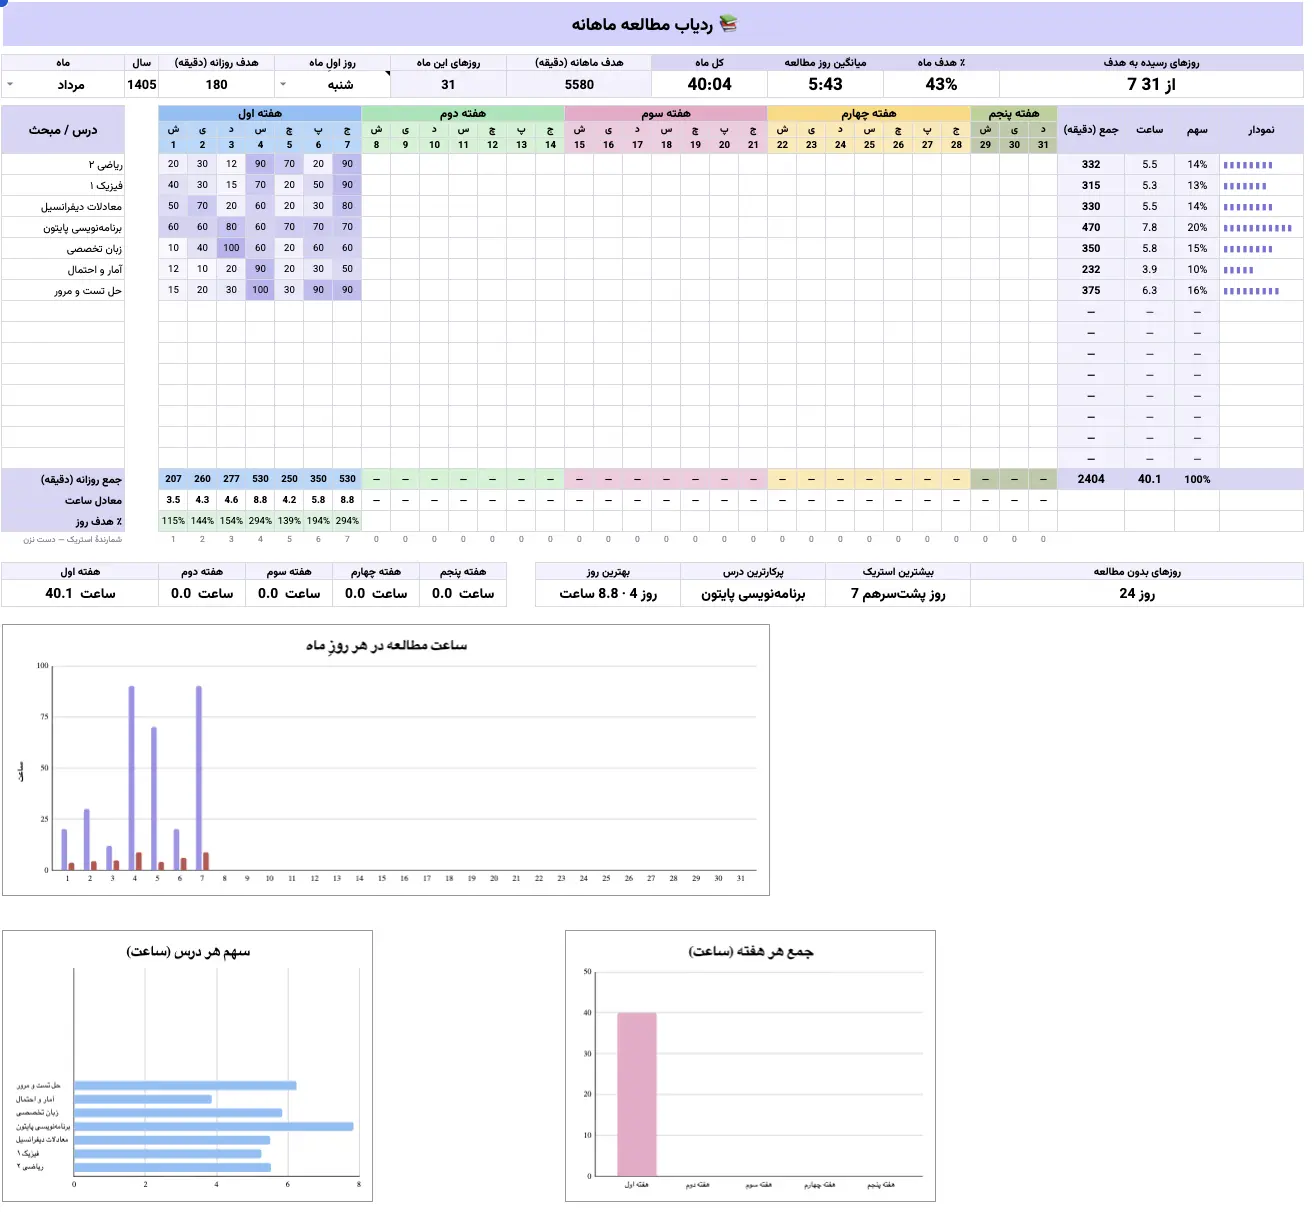This screenshot has height=1212, width=1314.
Task: Select the year cell containing 1405
Action: coord(142,84)
